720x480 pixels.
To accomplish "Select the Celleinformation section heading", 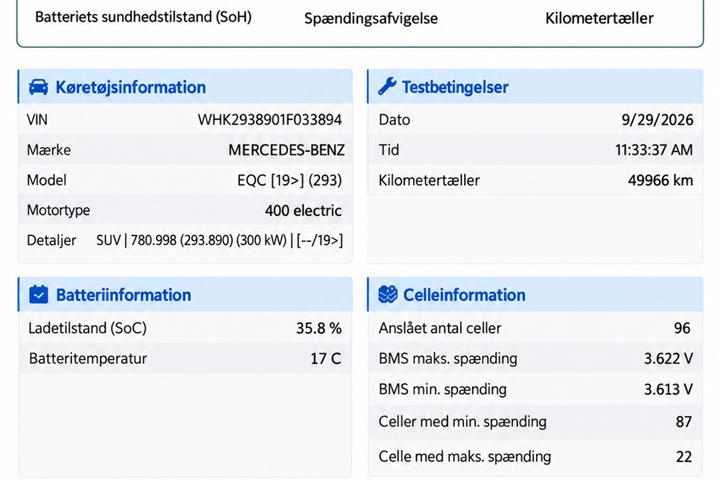I will 464,295.
